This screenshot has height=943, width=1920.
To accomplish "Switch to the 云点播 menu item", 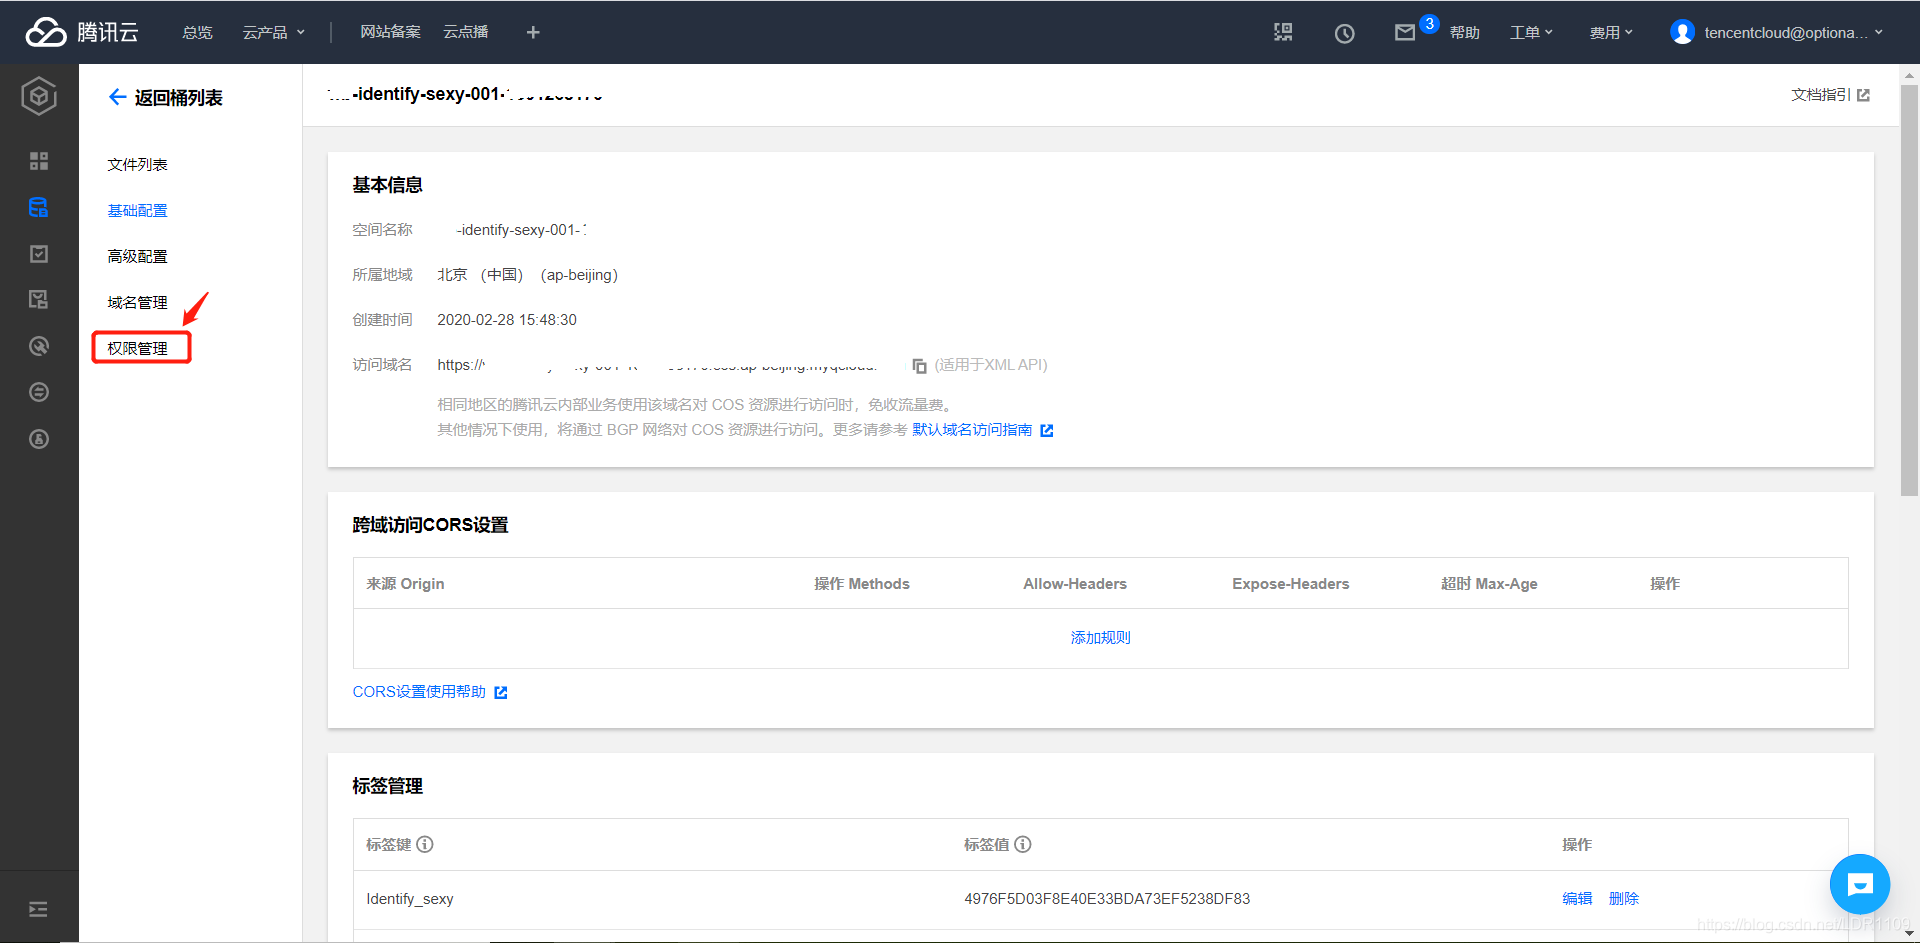I will [x=465, y=31].
